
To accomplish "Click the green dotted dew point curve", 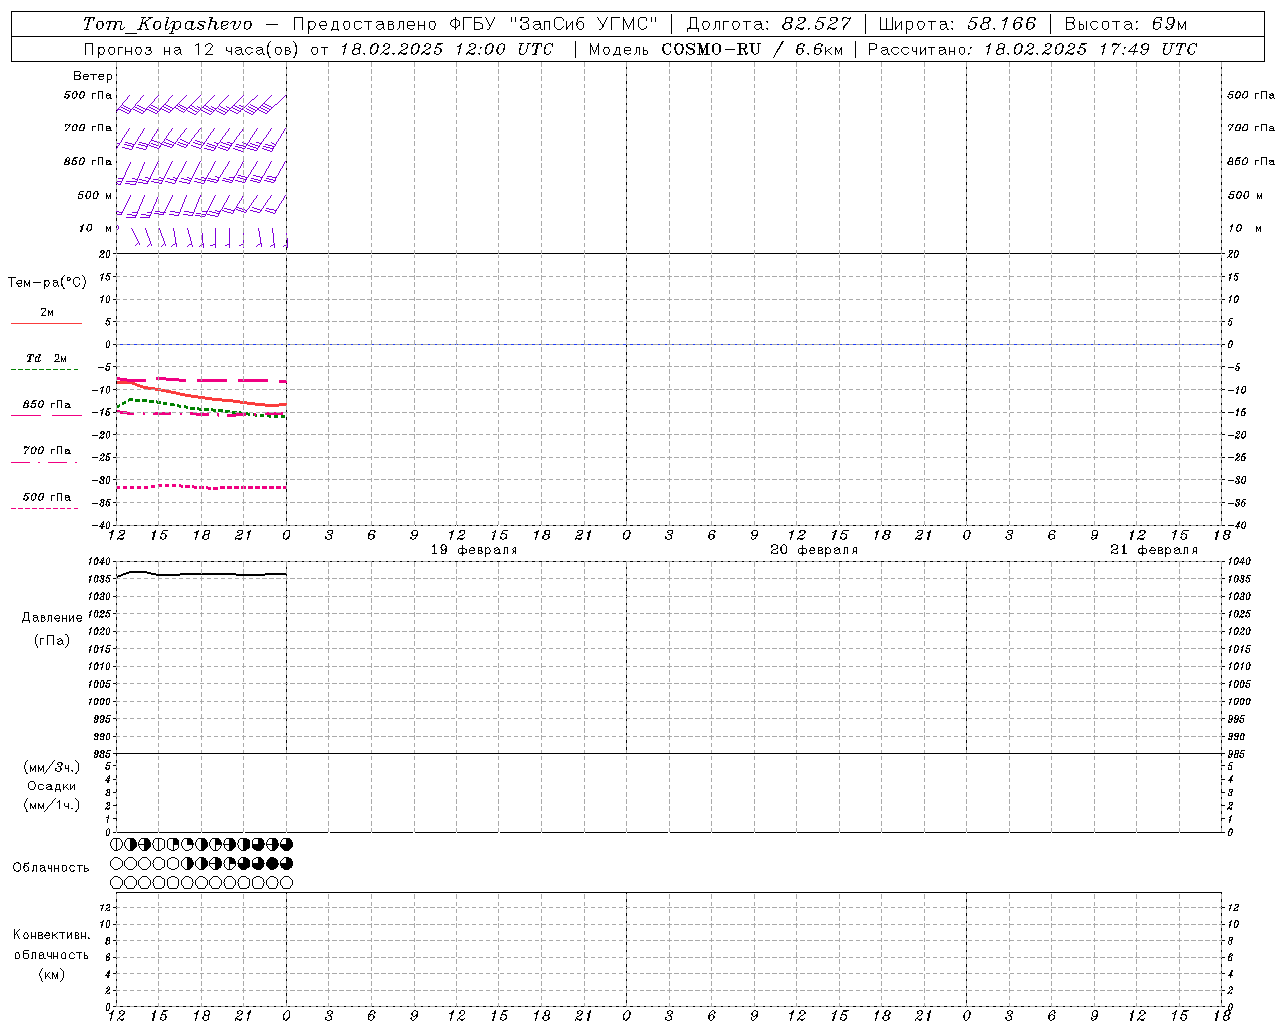I will pyautogui.click(x=200, y=408).
